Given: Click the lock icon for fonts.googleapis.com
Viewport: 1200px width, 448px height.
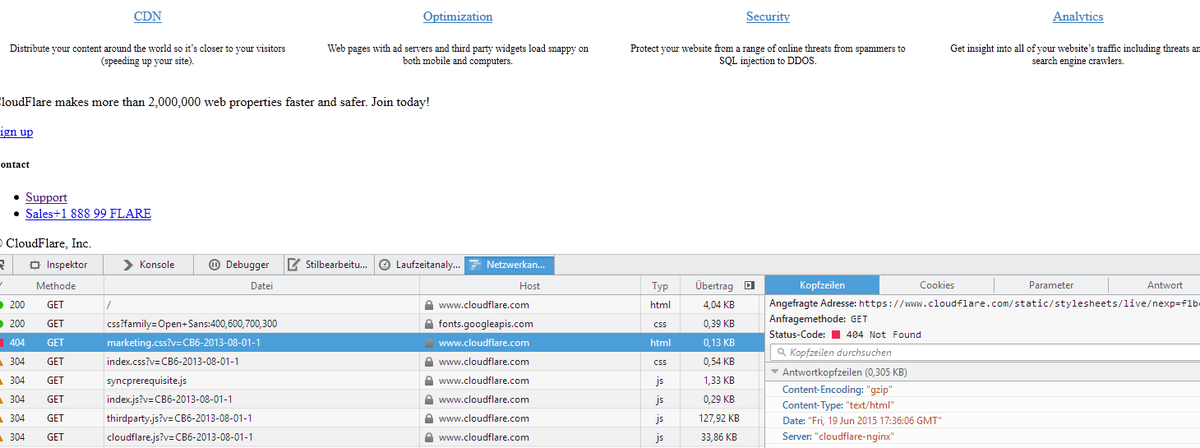Looking at the screenshot, I should (x=429, y=324).
